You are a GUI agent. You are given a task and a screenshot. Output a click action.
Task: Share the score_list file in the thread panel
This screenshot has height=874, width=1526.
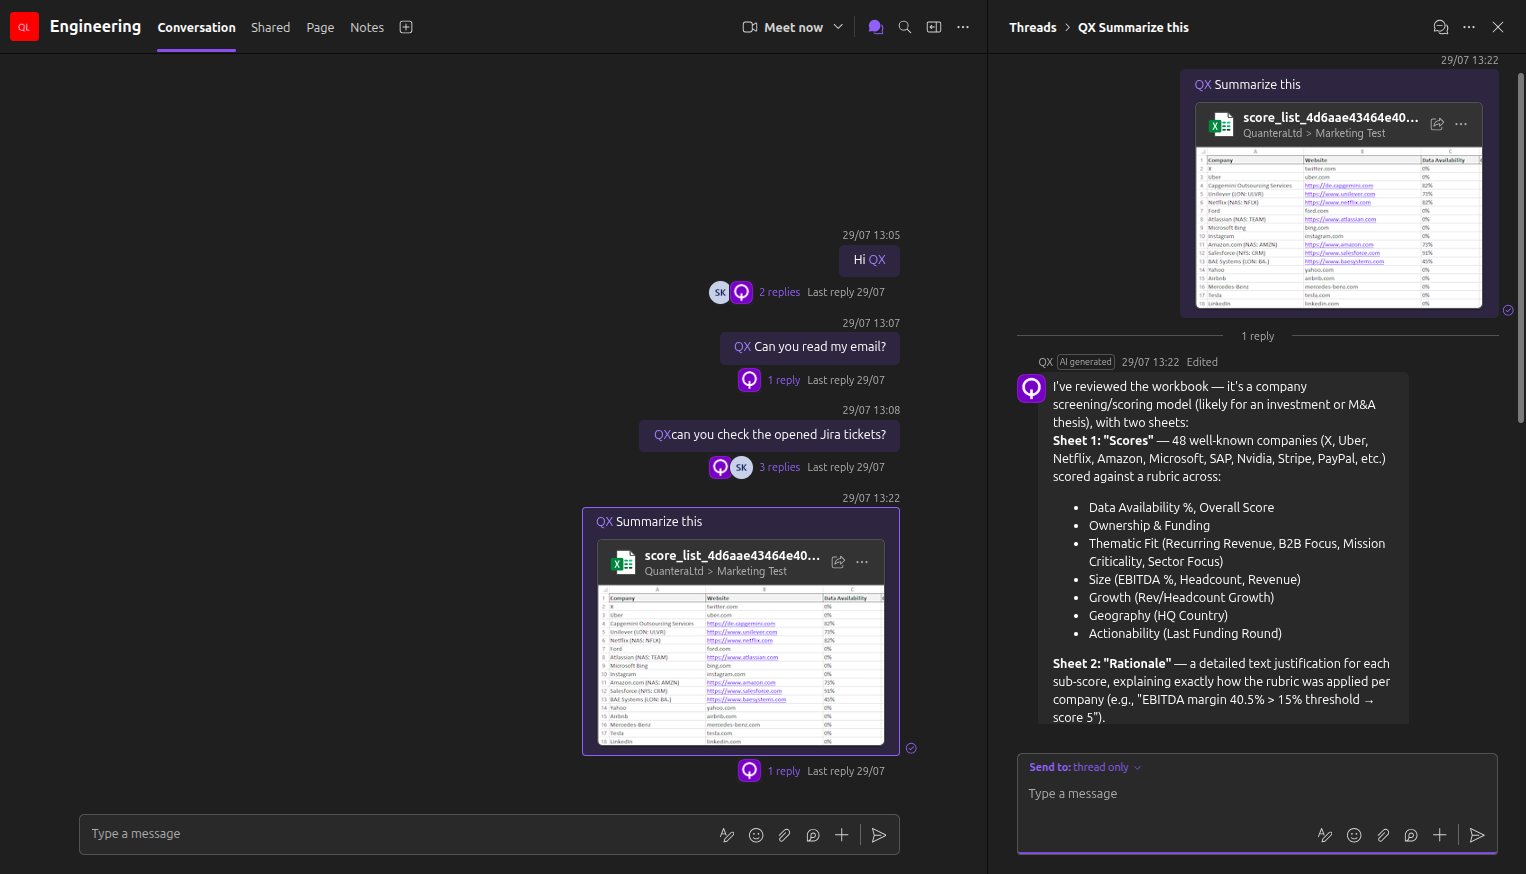click(1437, 124)
